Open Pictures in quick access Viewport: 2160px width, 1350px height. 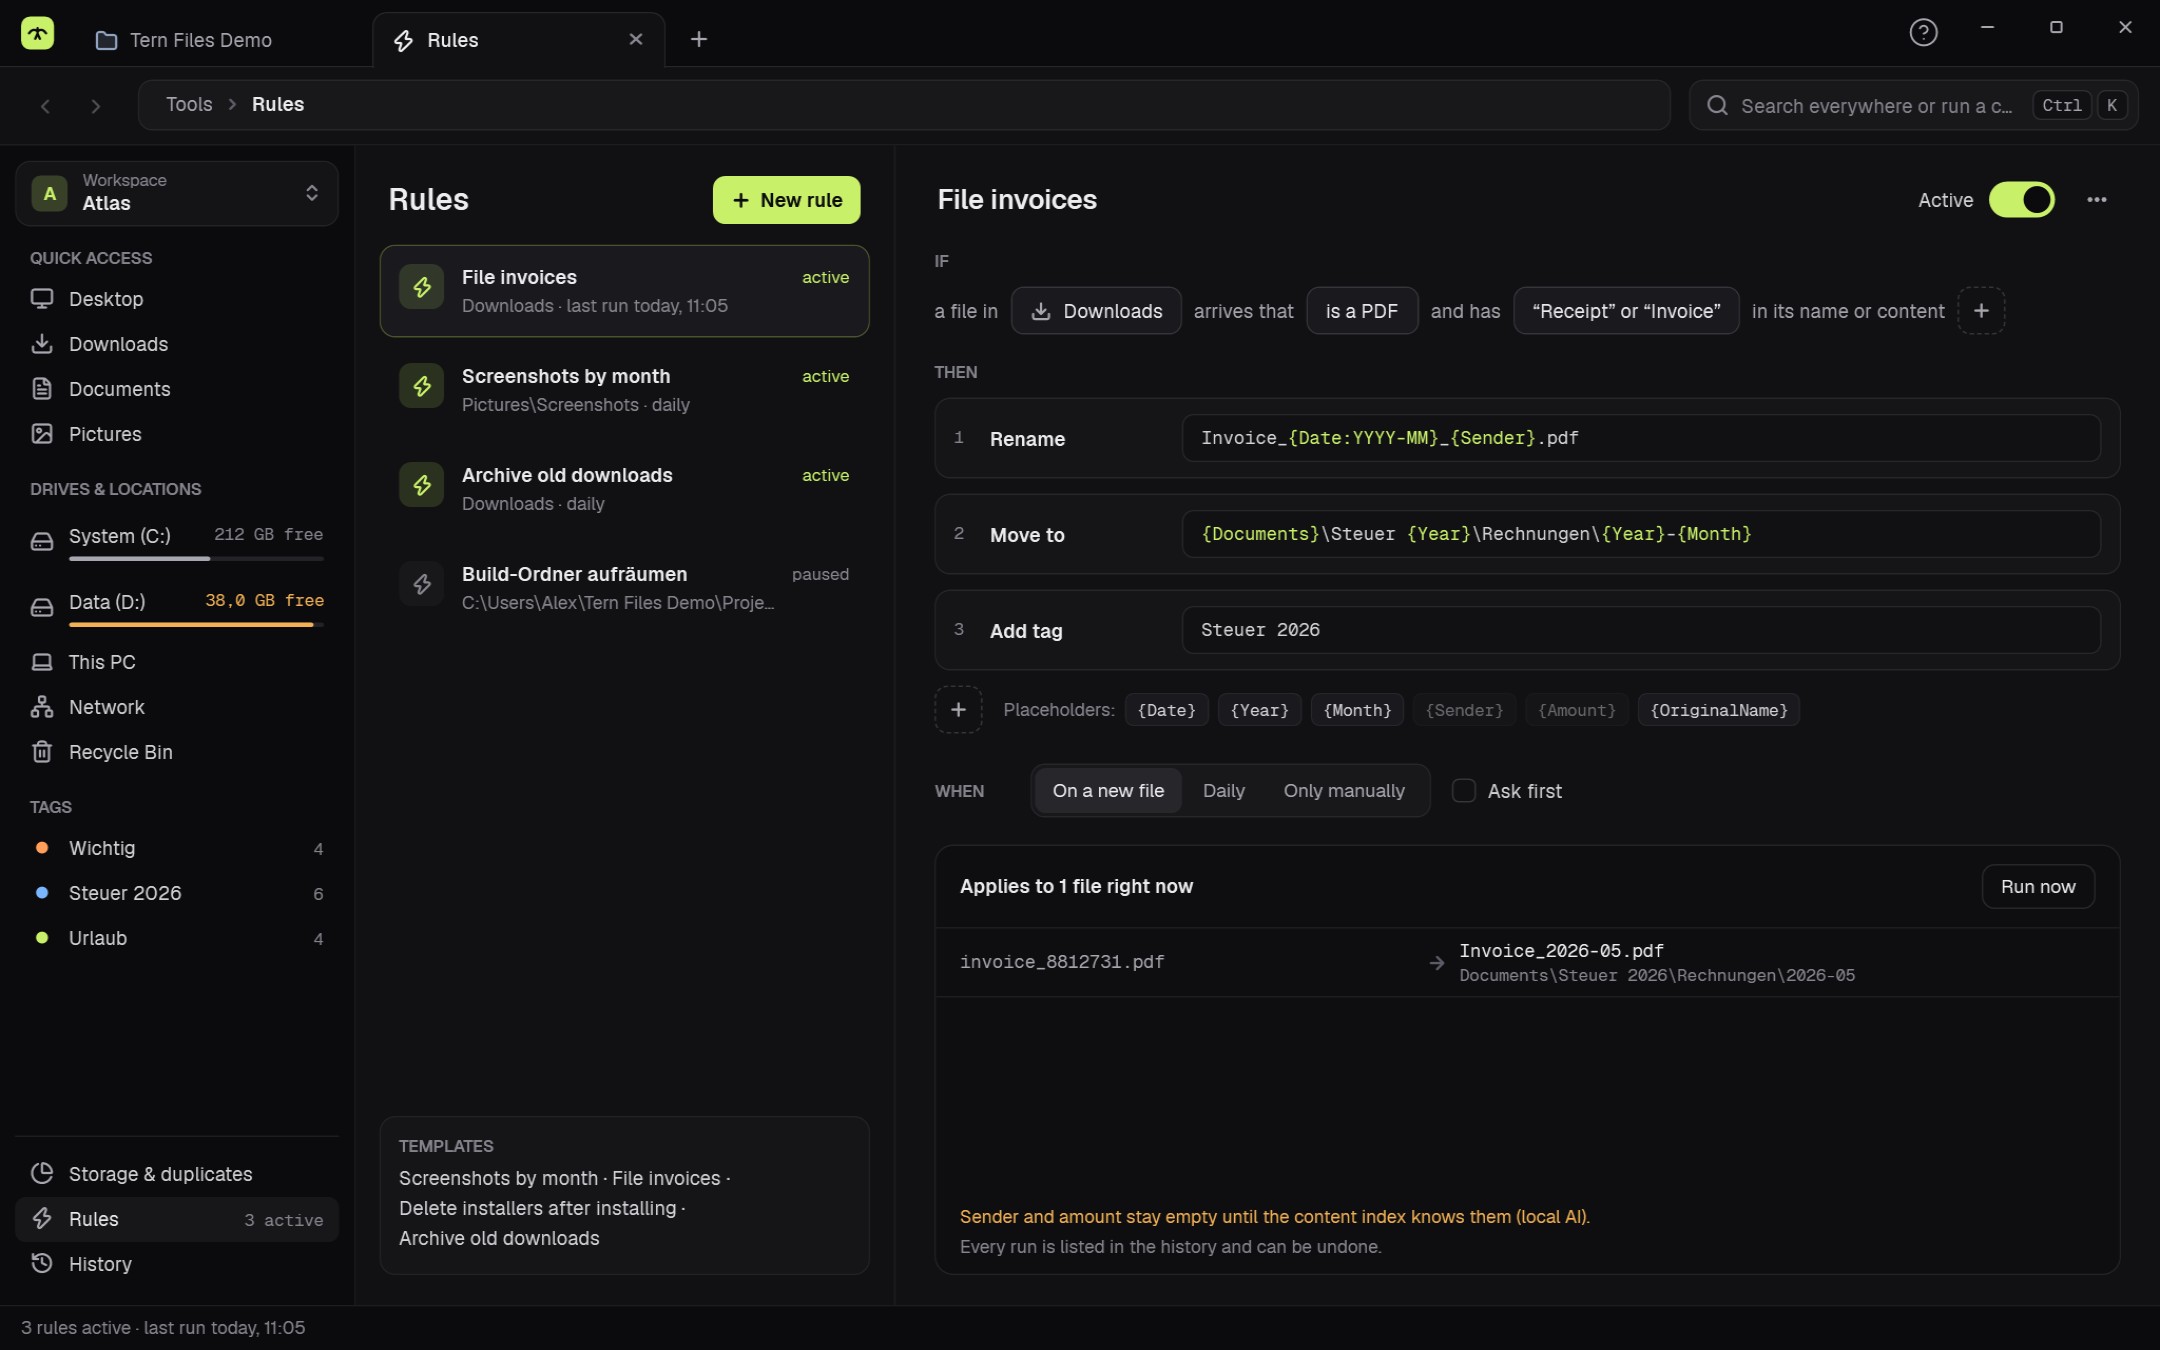pos(177,434)
